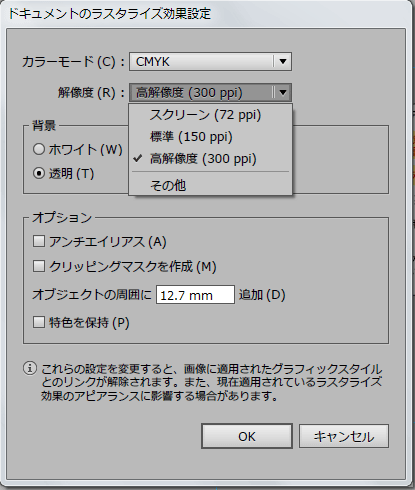Enable 特色を保持 checkbox
The width and height of the screenshot is (415, 490).
[x=39, y=322]
